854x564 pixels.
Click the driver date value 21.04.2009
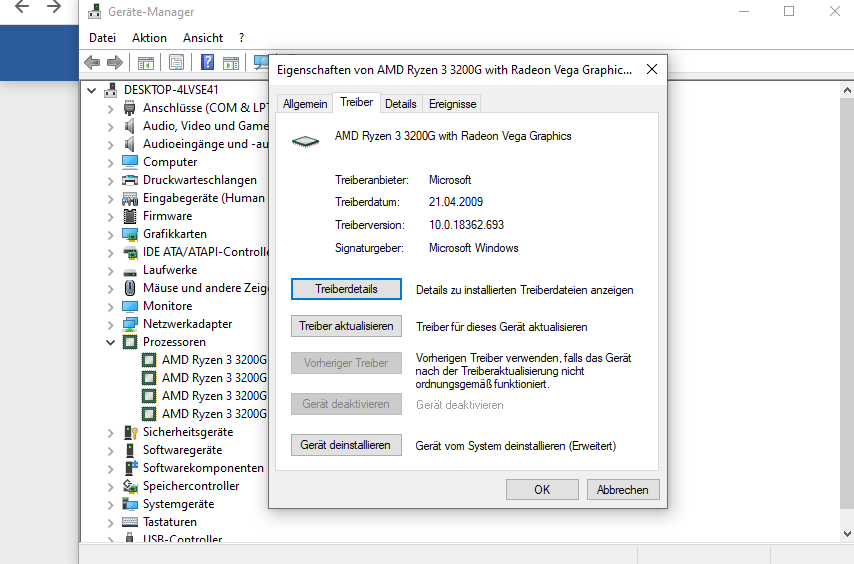tap(456, 202)
